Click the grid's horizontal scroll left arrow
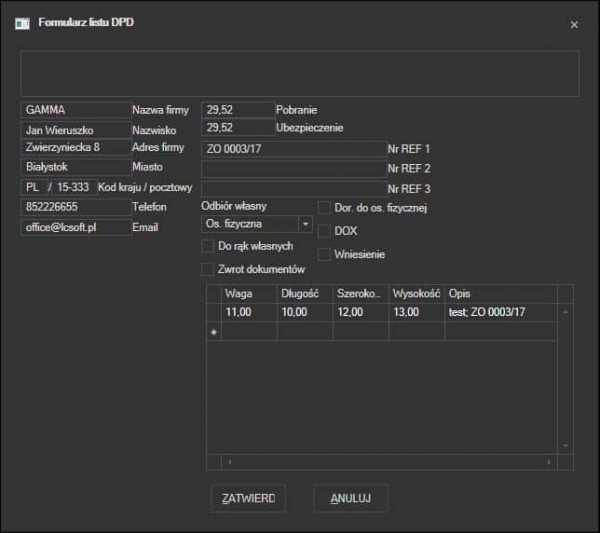 [x=230, y=463]
